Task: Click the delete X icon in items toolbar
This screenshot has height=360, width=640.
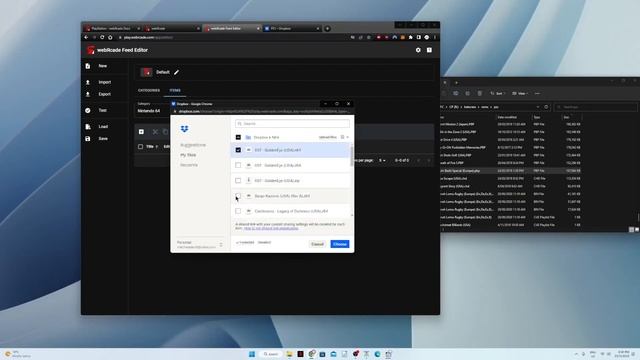Action: tap(155, 132)
